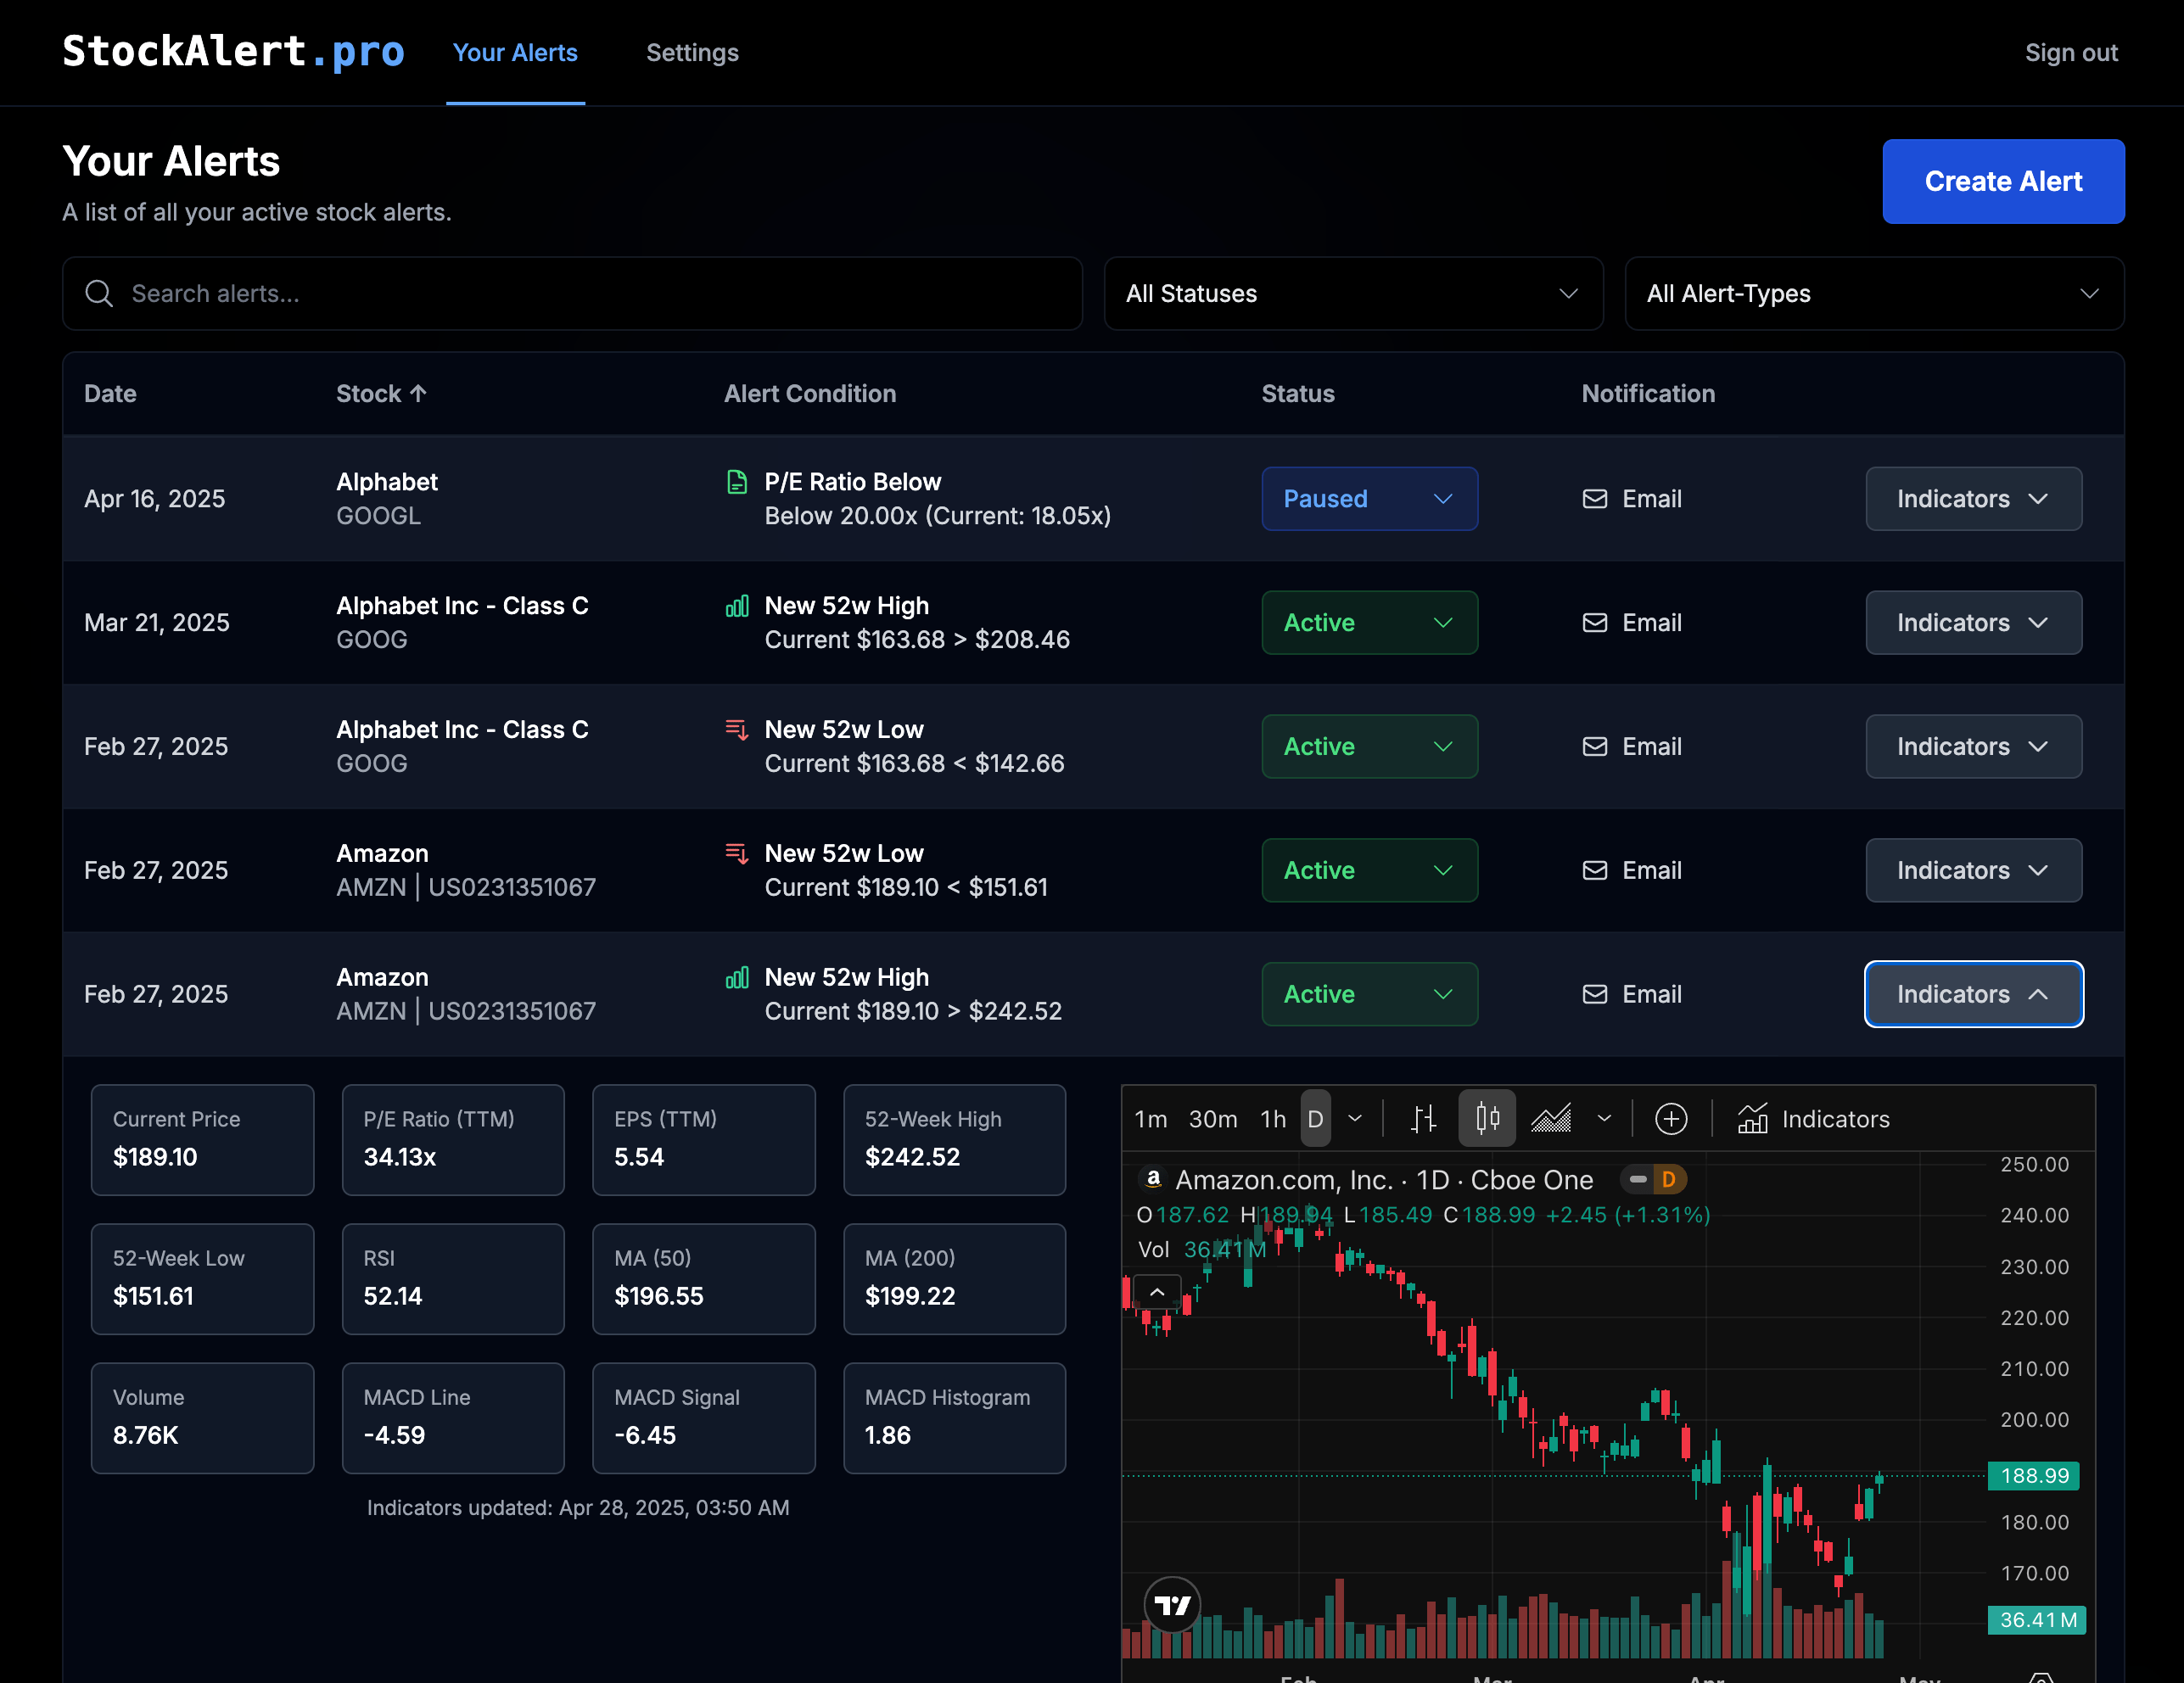The width and height of the screenshot is (2184, 1683).
Task: Set chart interval to 1m
Action: click(x=1151, y=1118)
